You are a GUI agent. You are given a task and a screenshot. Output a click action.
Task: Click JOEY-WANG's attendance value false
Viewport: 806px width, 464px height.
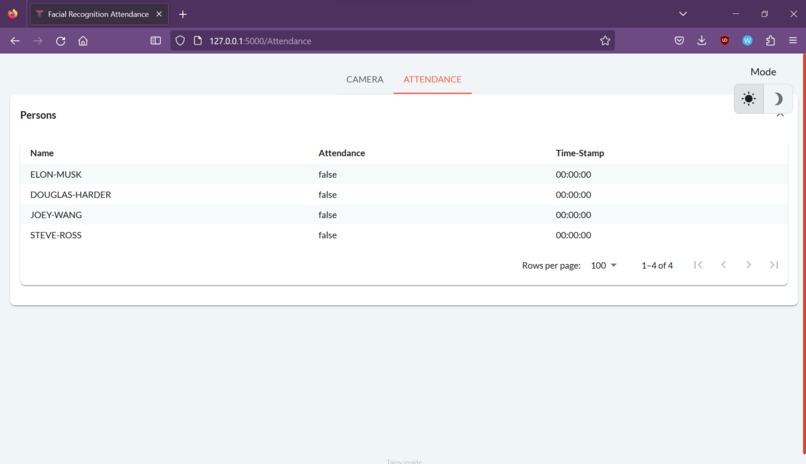coord(327,215)
